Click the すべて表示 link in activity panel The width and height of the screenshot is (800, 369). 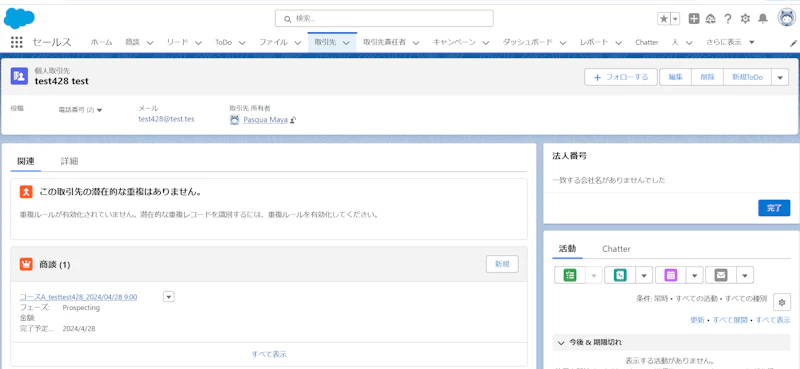click(773, 320)
